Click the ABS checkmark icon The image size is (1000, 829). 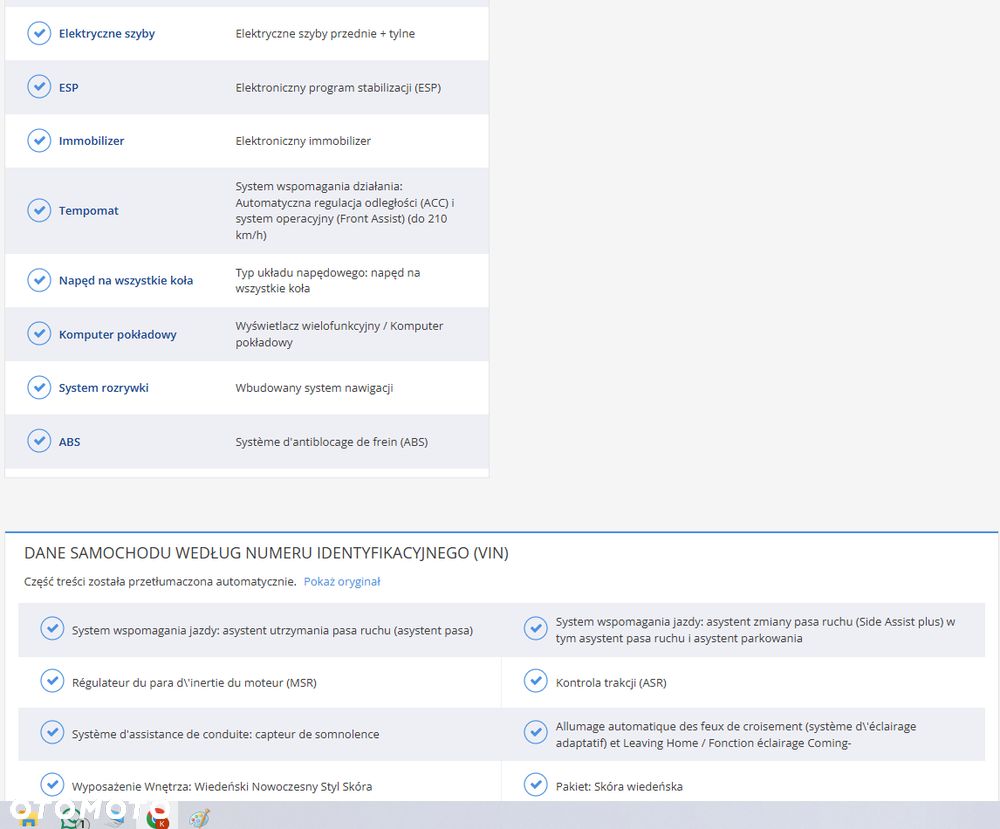point(39,441)
